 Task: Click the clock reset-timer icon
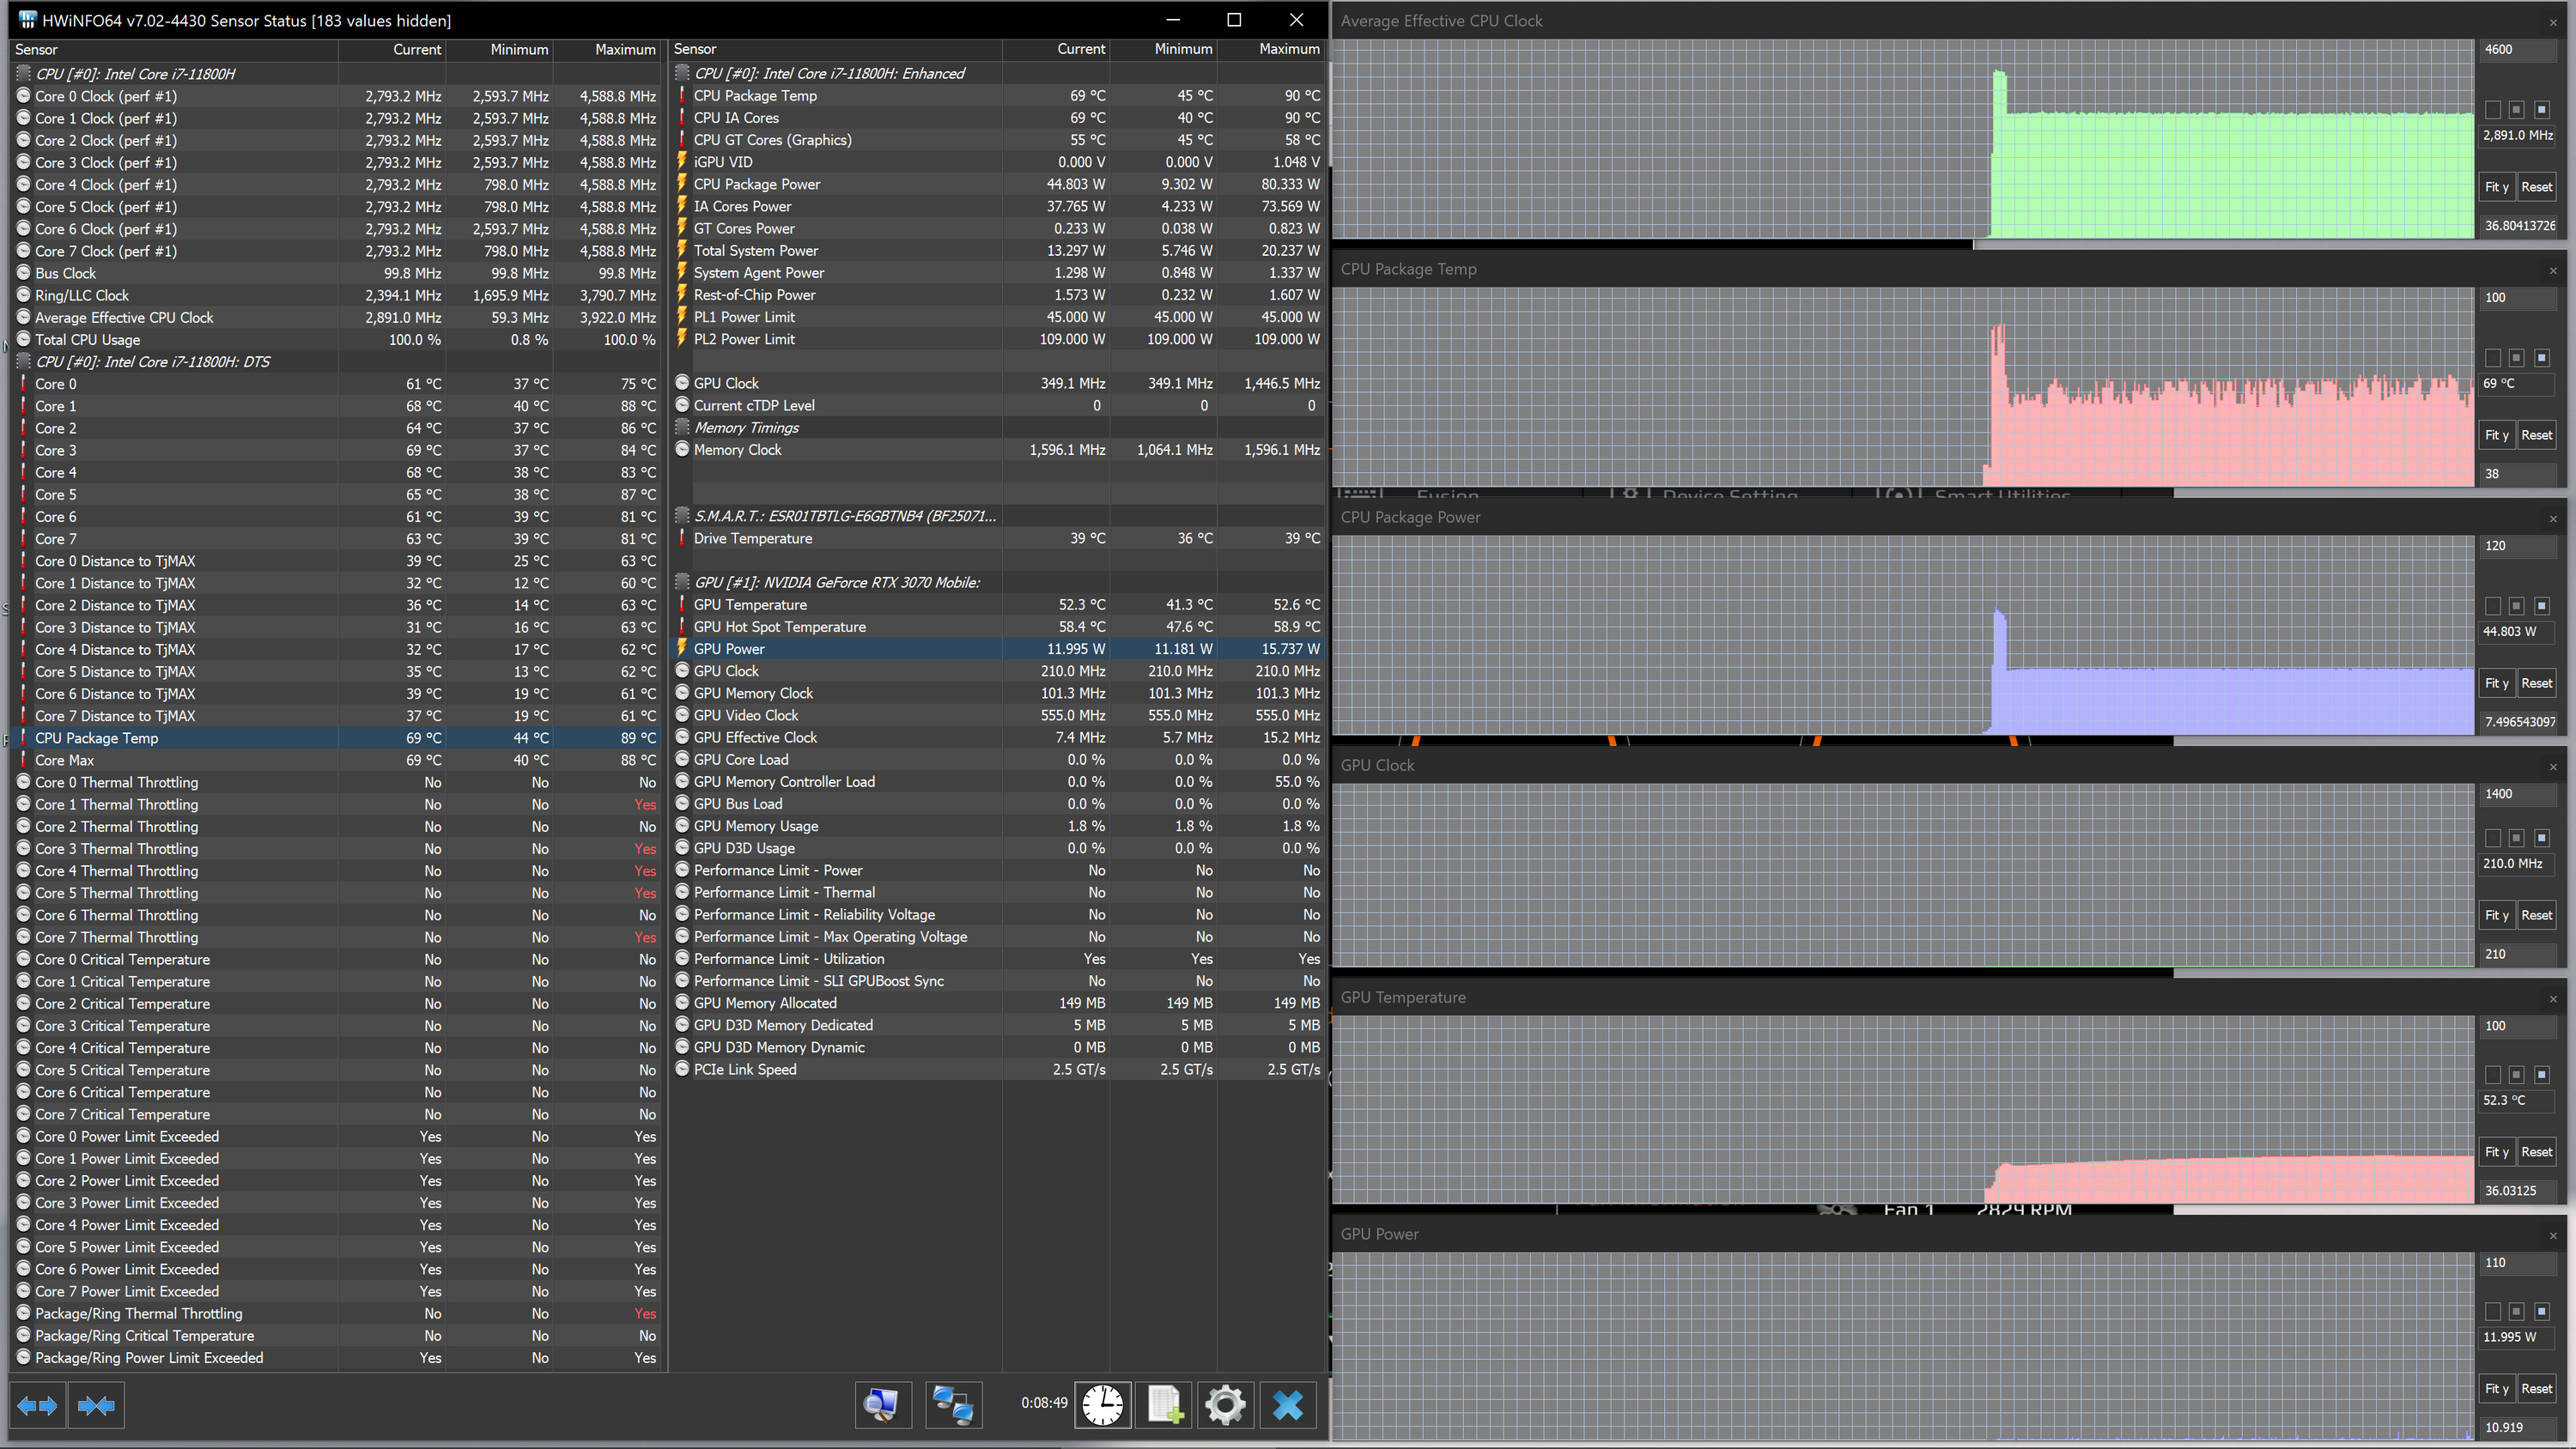(1102, 1406)
